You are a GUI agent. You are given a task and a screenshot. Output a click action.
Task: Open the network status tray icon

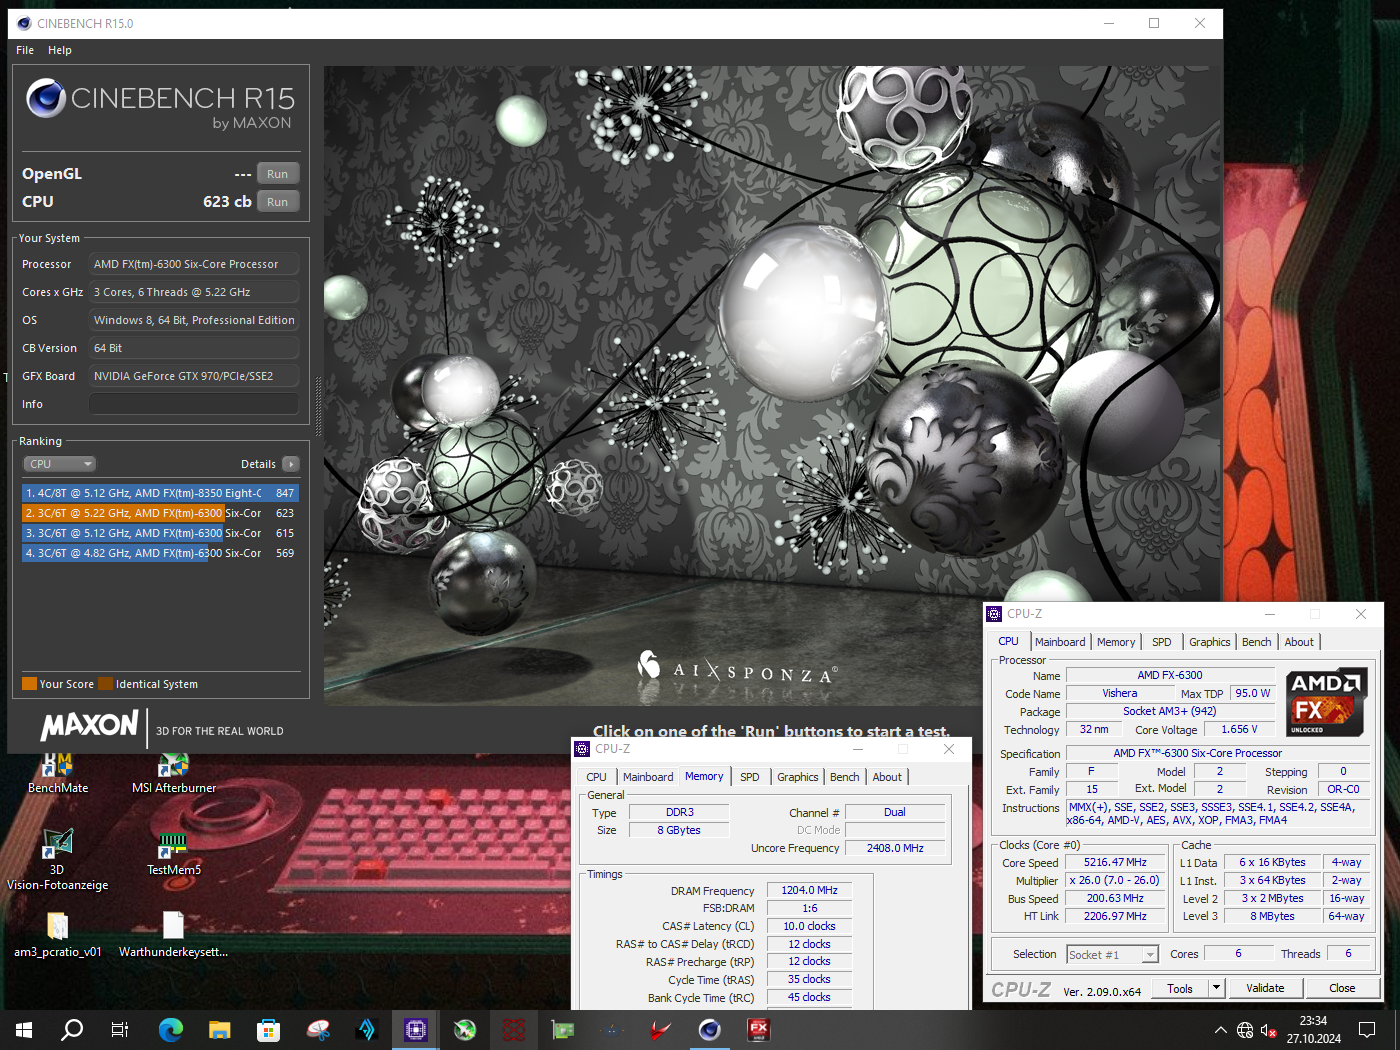1245,1030
